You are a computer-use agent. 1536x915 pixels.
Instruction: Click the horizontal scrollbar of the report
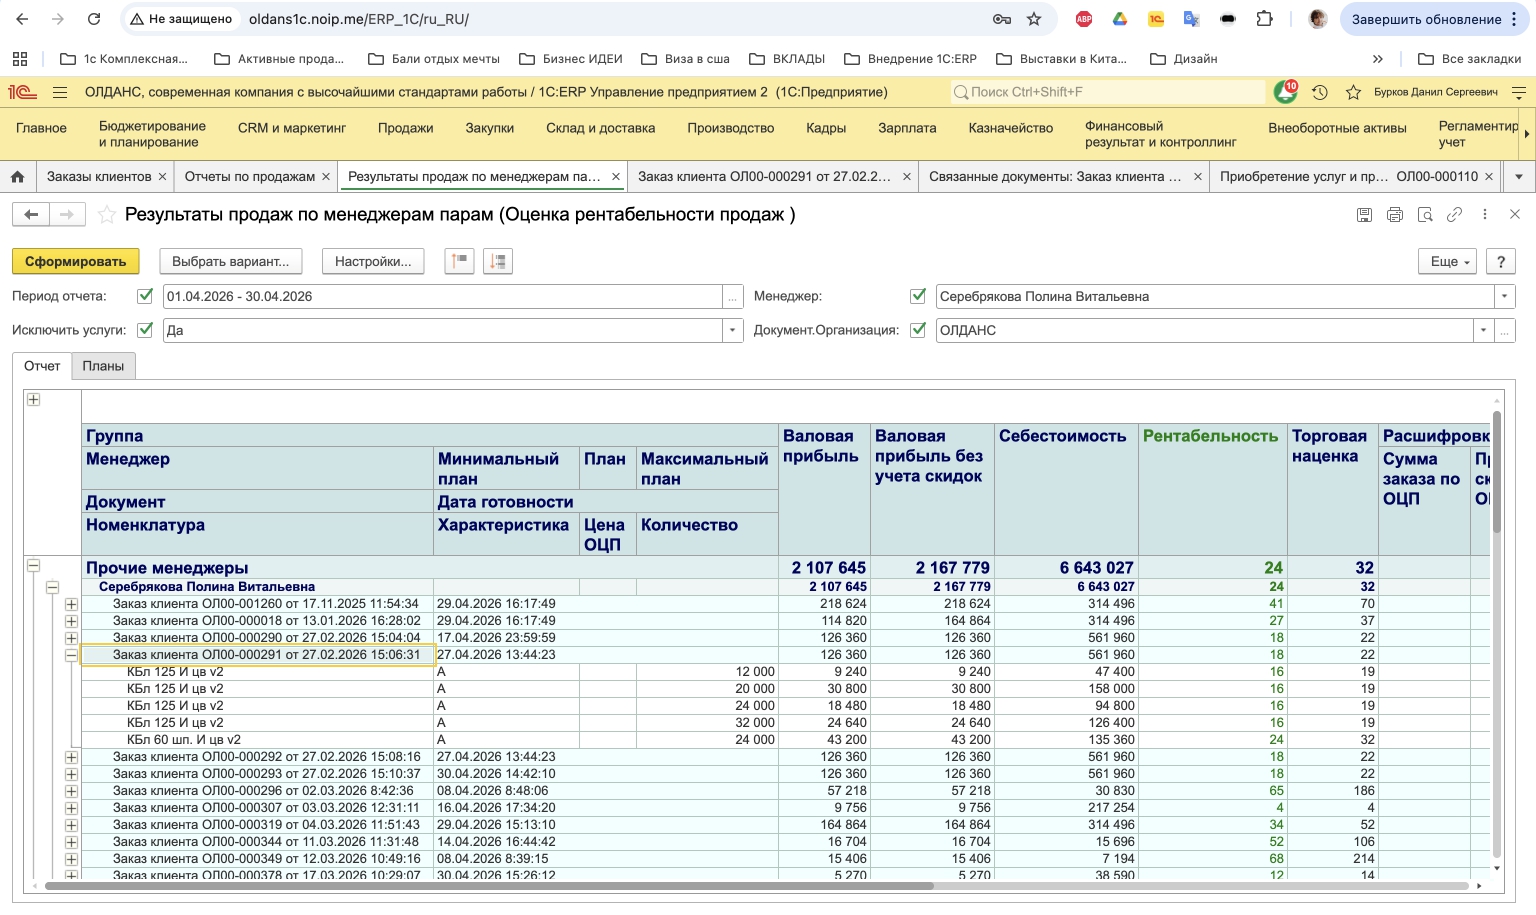point(490,886)
